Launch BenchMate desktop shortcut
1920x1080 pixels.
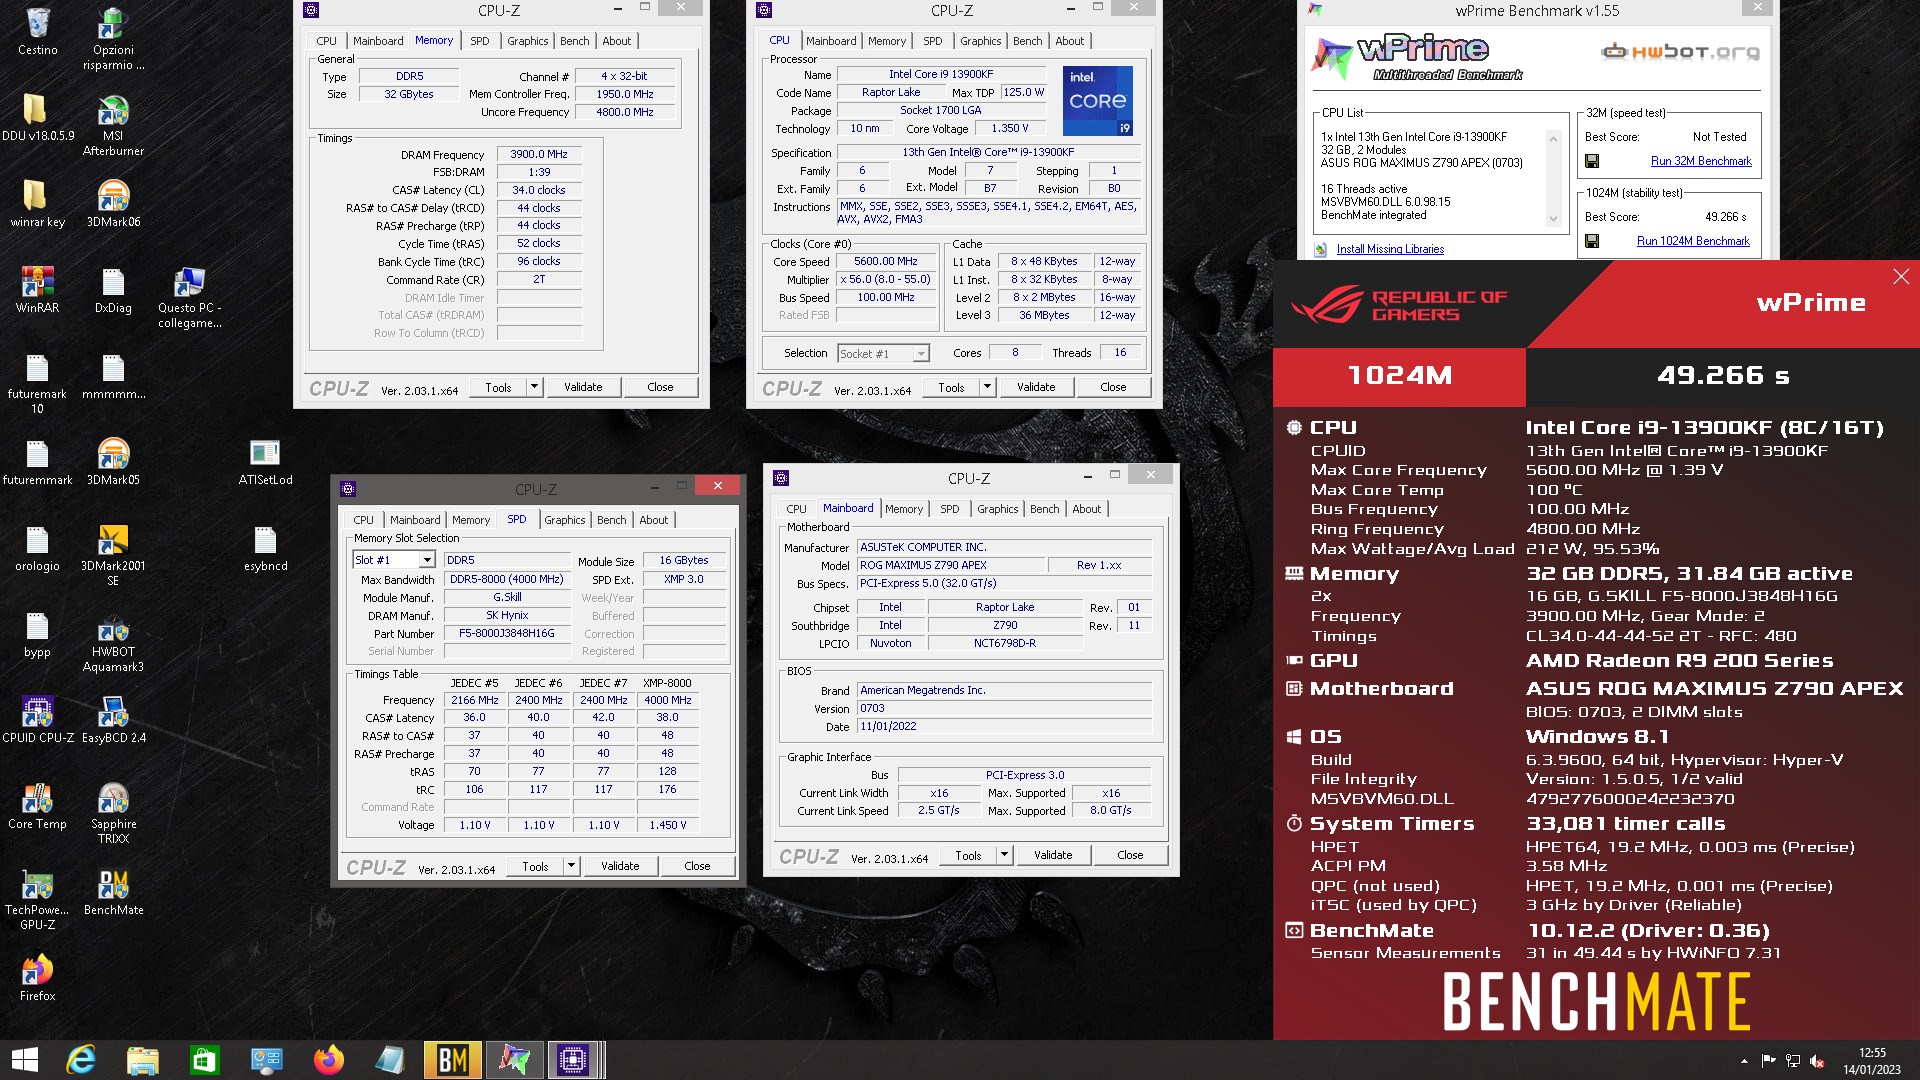pos(113,891)
